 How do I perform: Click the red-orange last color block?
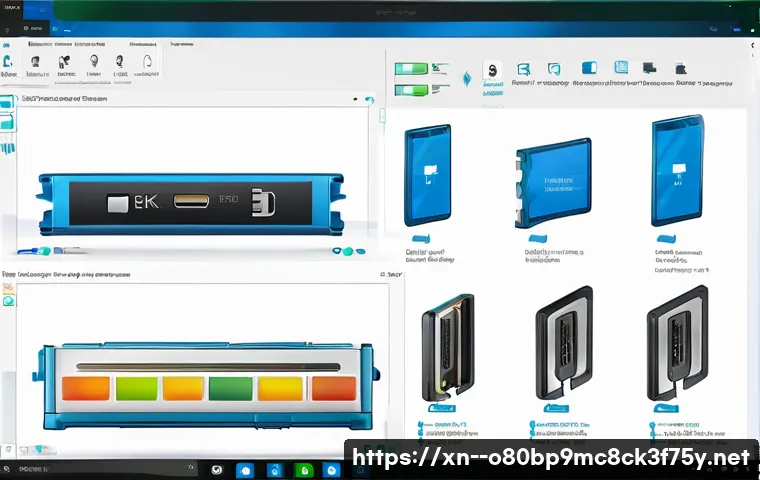[x=334, y=389]
